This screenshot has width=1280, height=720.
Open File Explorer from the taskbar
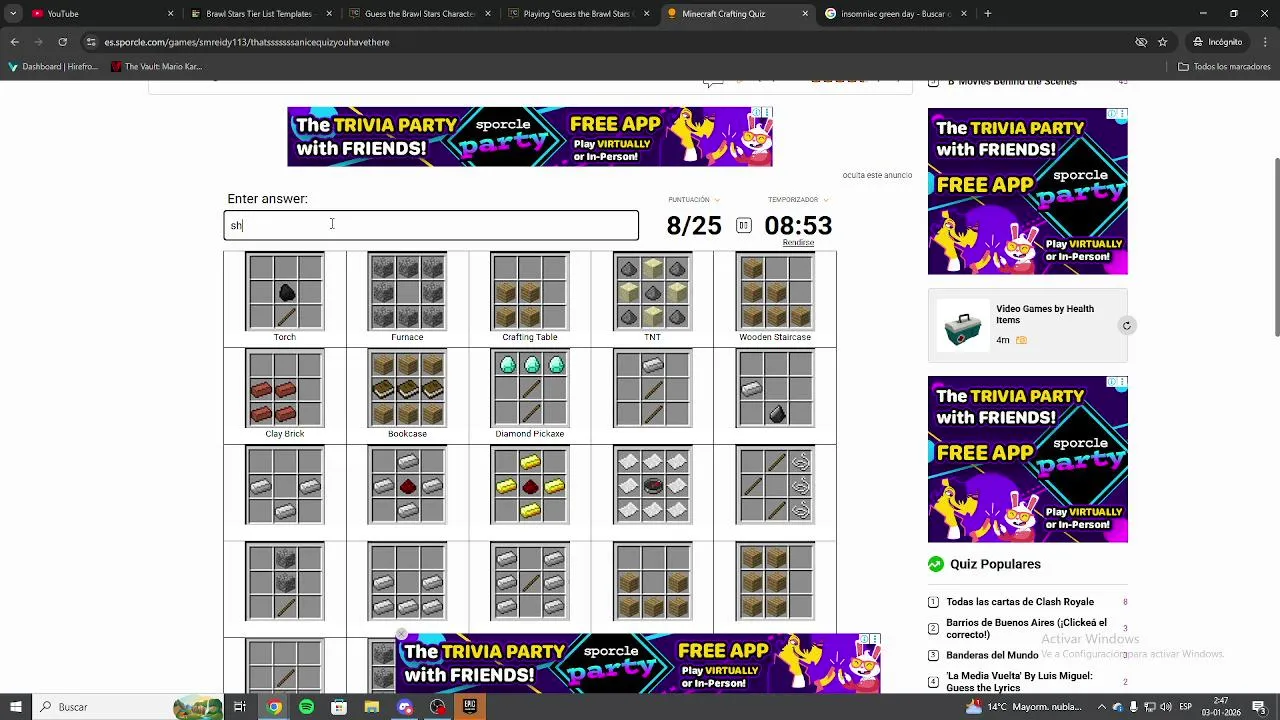pos(372,707)
